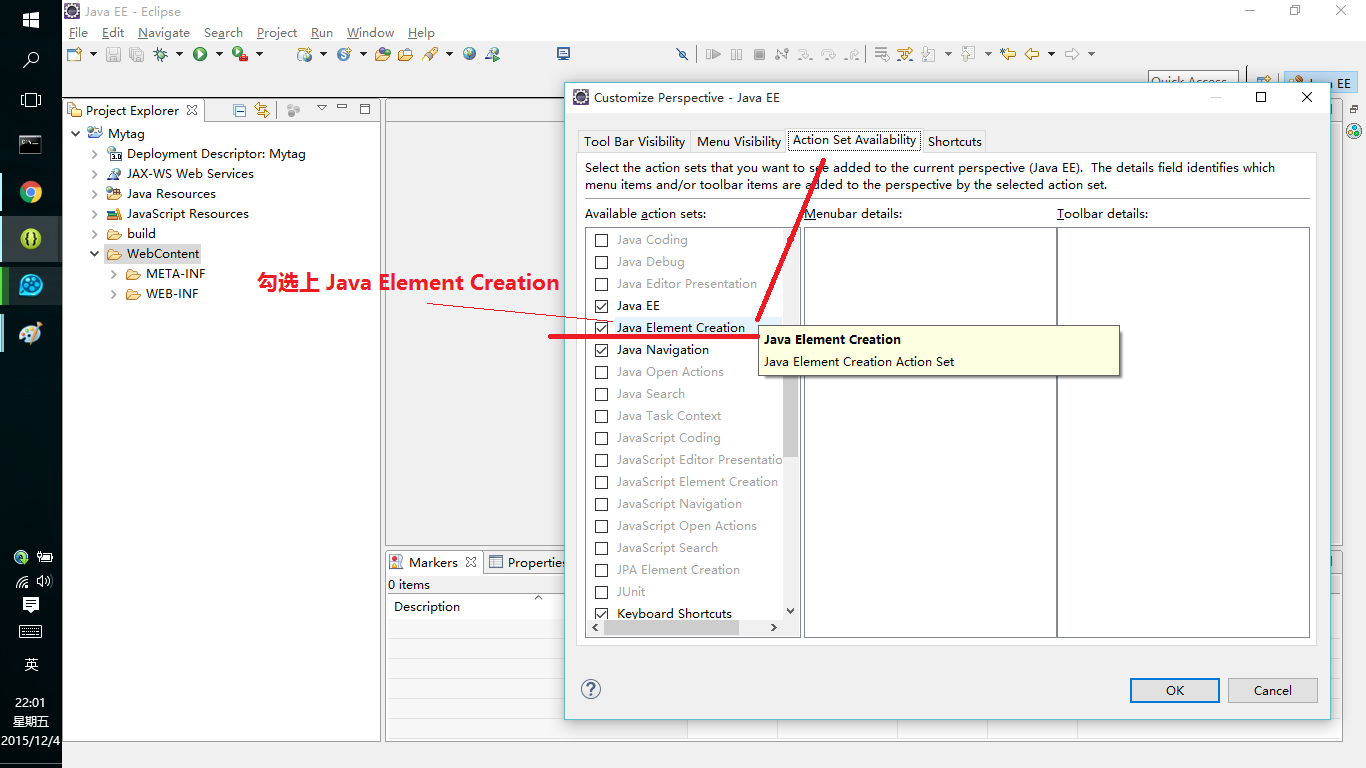Viewport: 1366px width, 768px height.
Task: Open the Project Explorer View Menu dropdown
Action: [x=321, y=109]
